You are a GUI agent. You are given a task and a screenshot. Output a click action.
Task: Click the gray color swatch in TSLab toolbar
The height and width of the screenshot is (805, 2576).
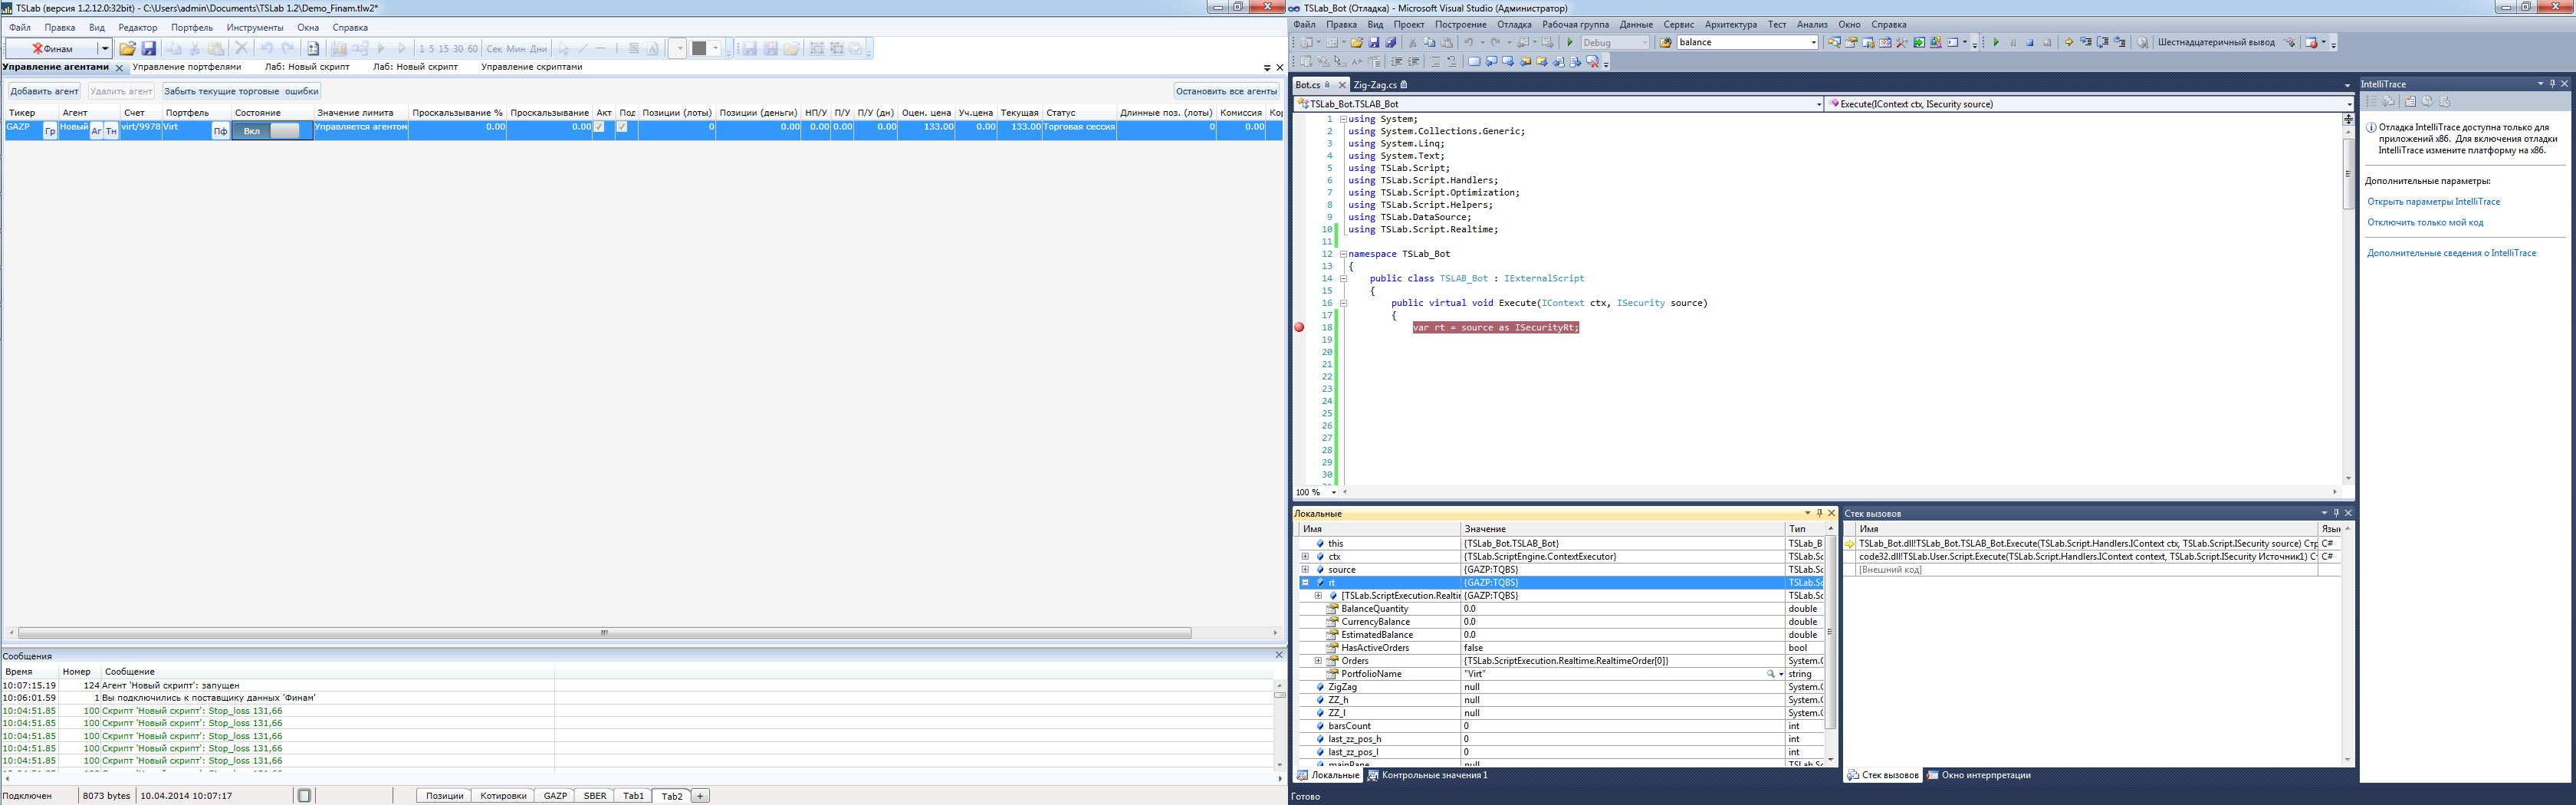pos(699,48)
